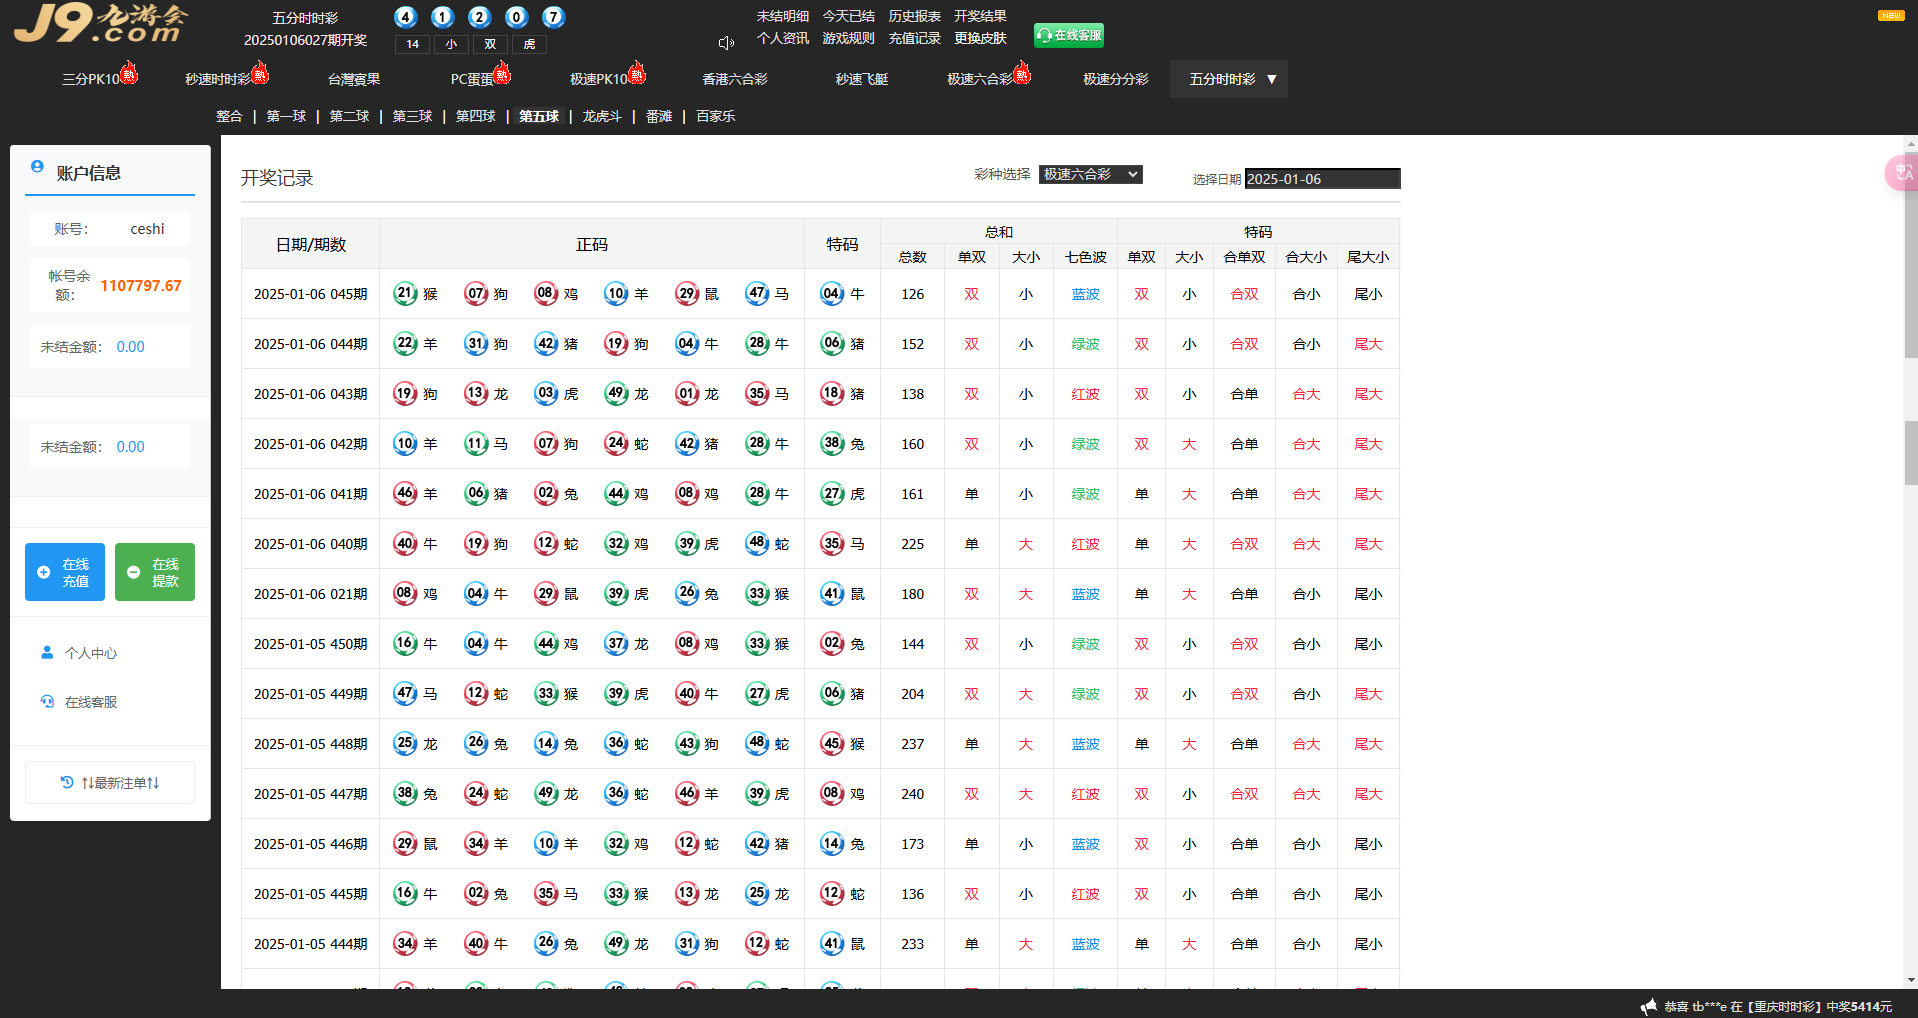The height and width of the screenshot is (1018, 1918).
Task: Click the J9 site logo
Action: tap(100, 23)
